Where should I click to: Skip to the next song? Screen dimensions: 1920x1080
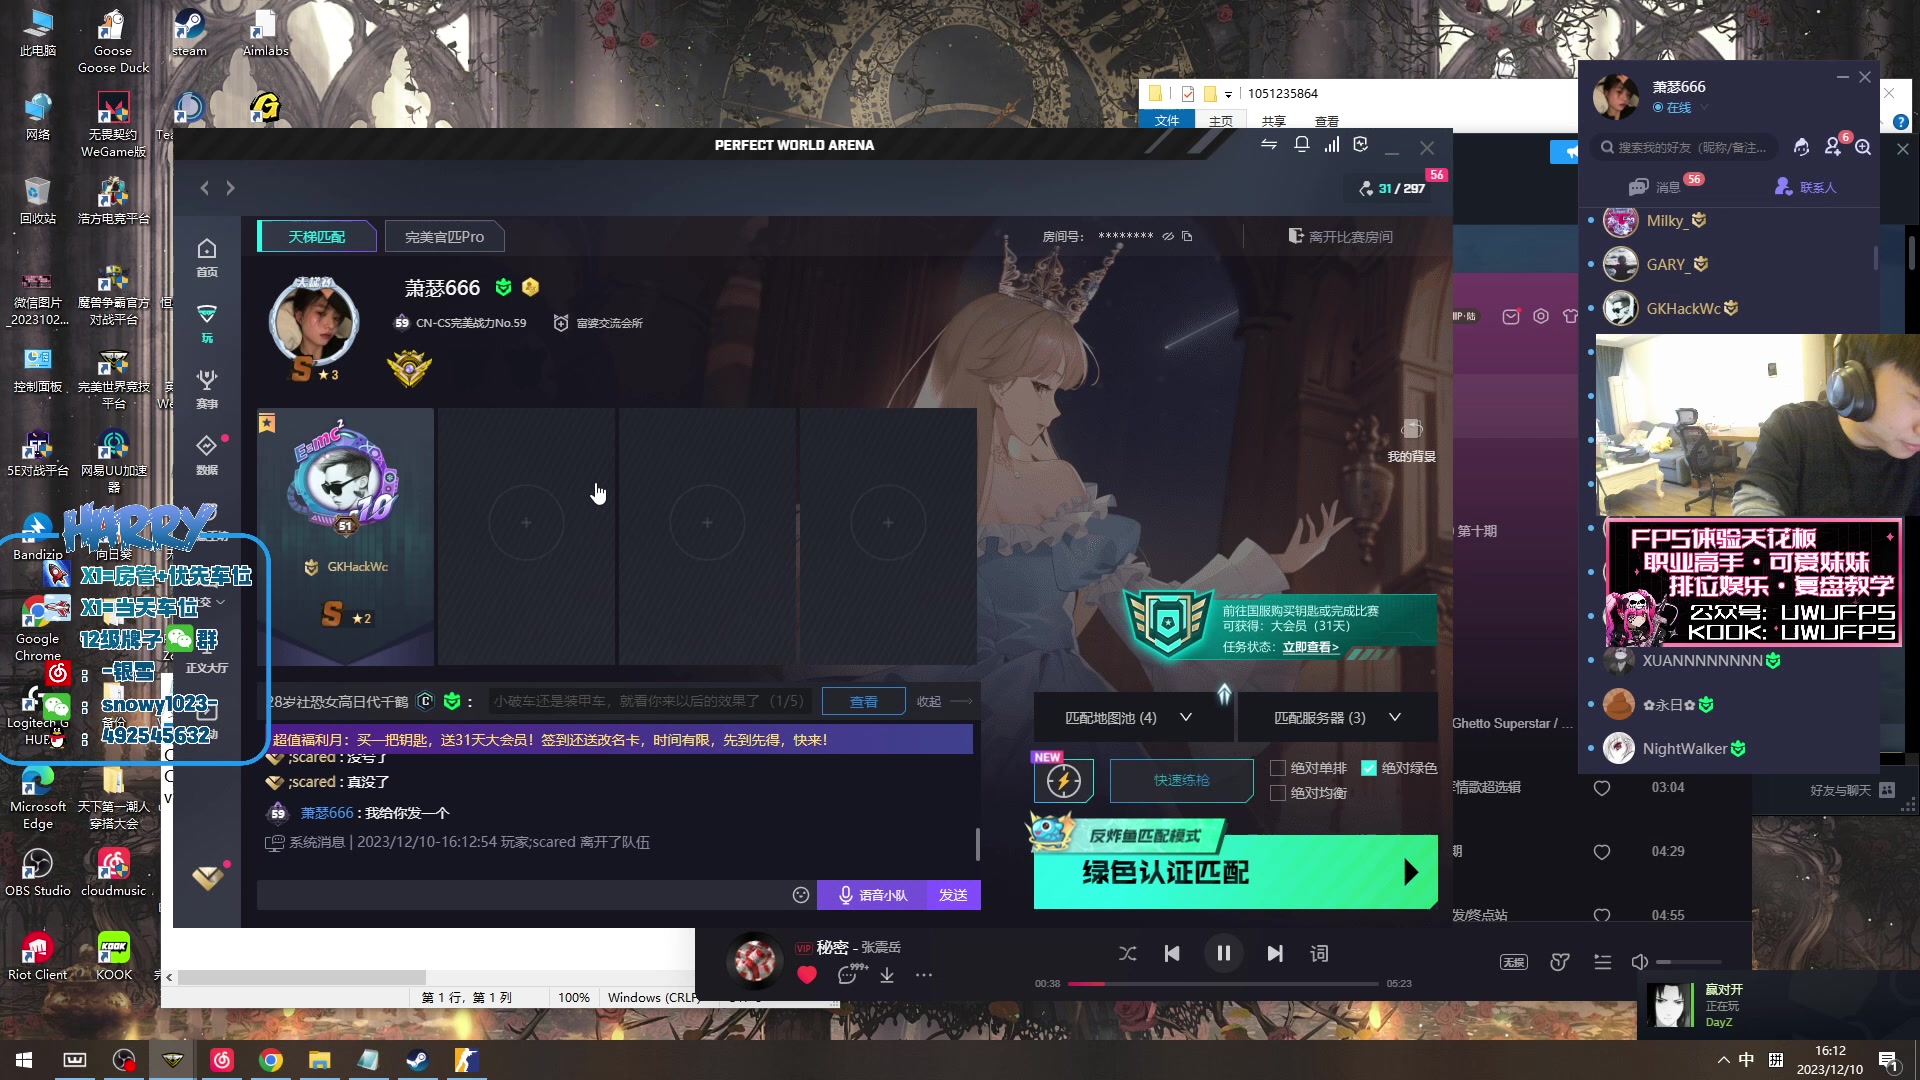tap(1275, 954)
